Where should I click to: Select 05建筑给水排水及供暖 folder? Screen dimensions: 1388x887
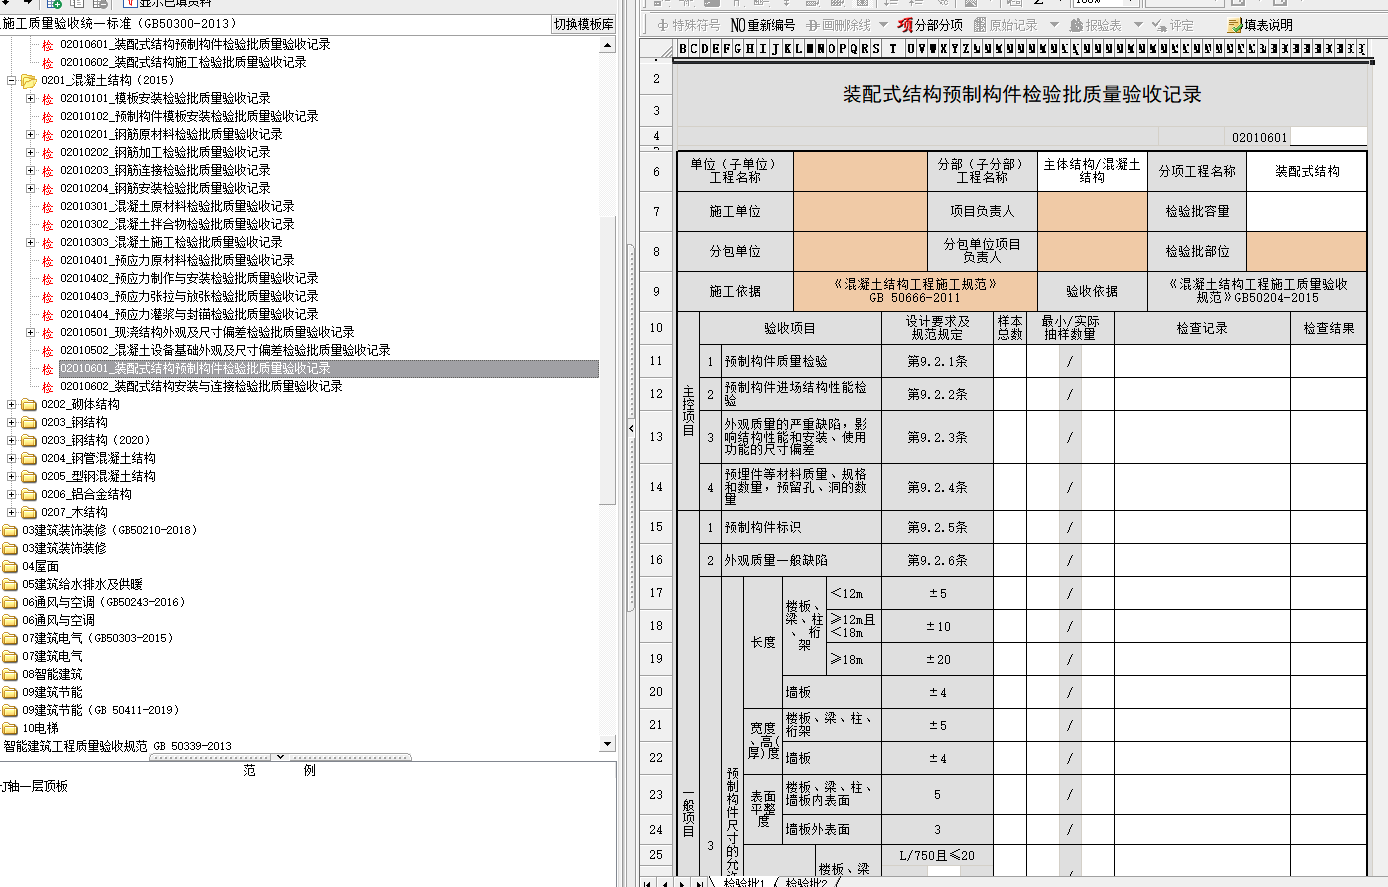coord(83,585)
